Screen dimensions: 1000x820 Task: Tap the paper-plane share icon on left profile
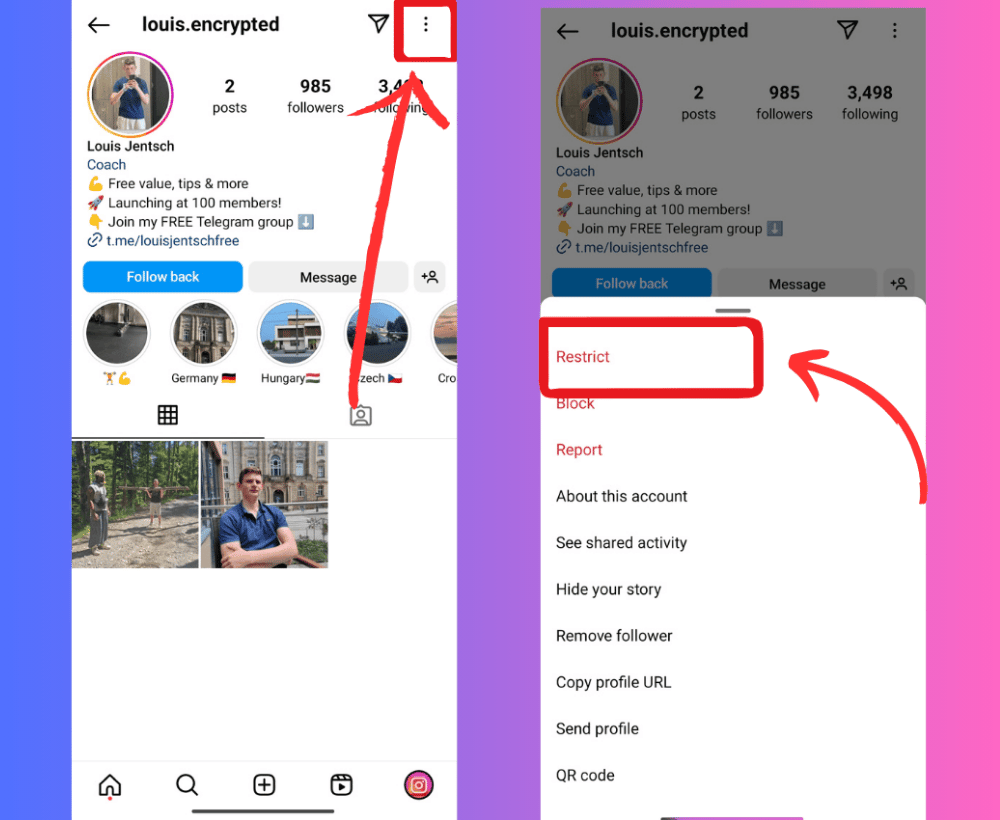click(x=378, y=24)
